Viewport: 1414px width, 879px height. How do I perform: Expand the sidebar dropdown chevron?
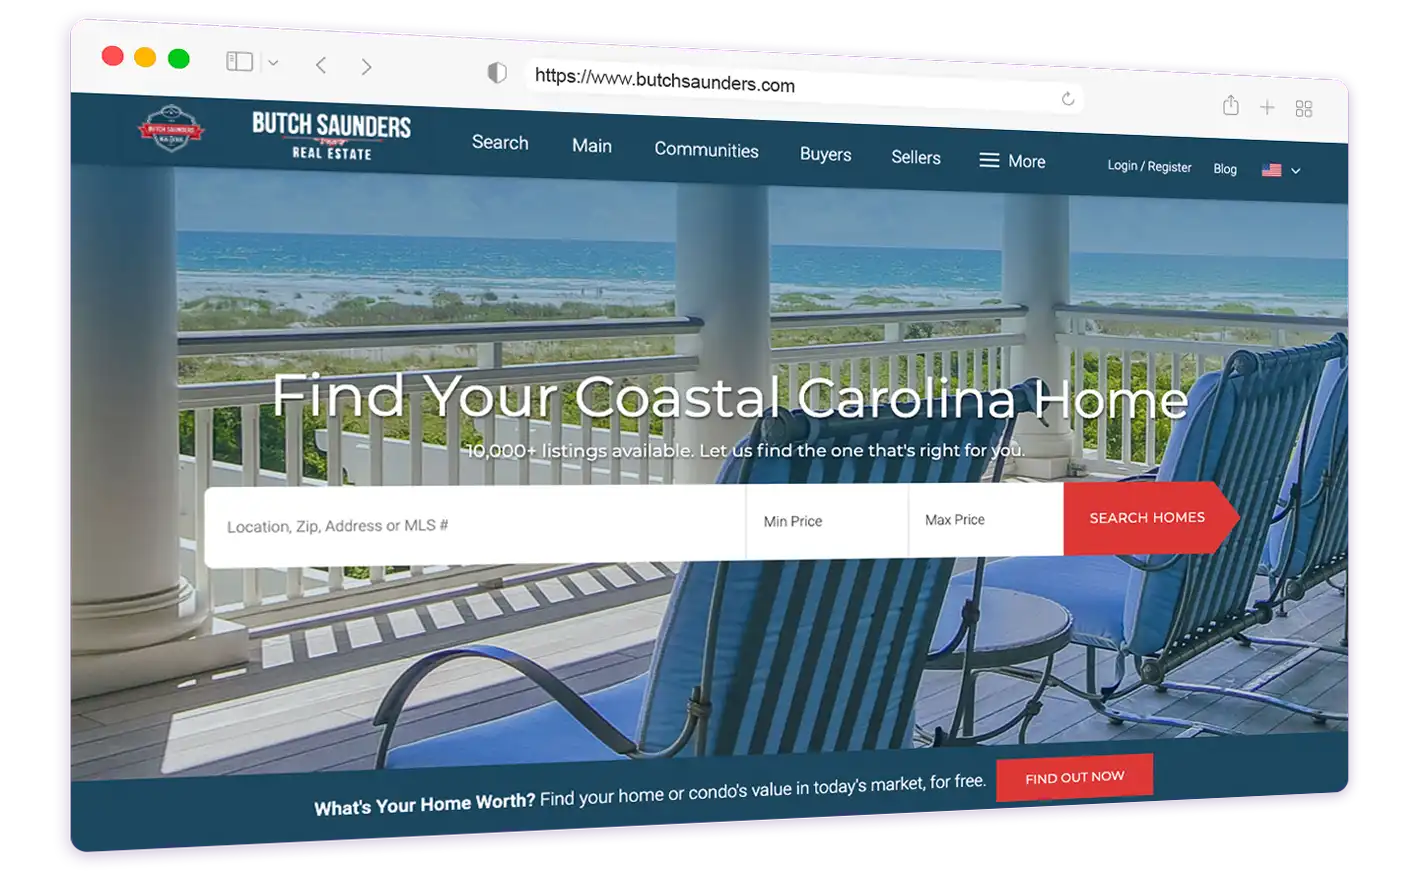point(273,63)
